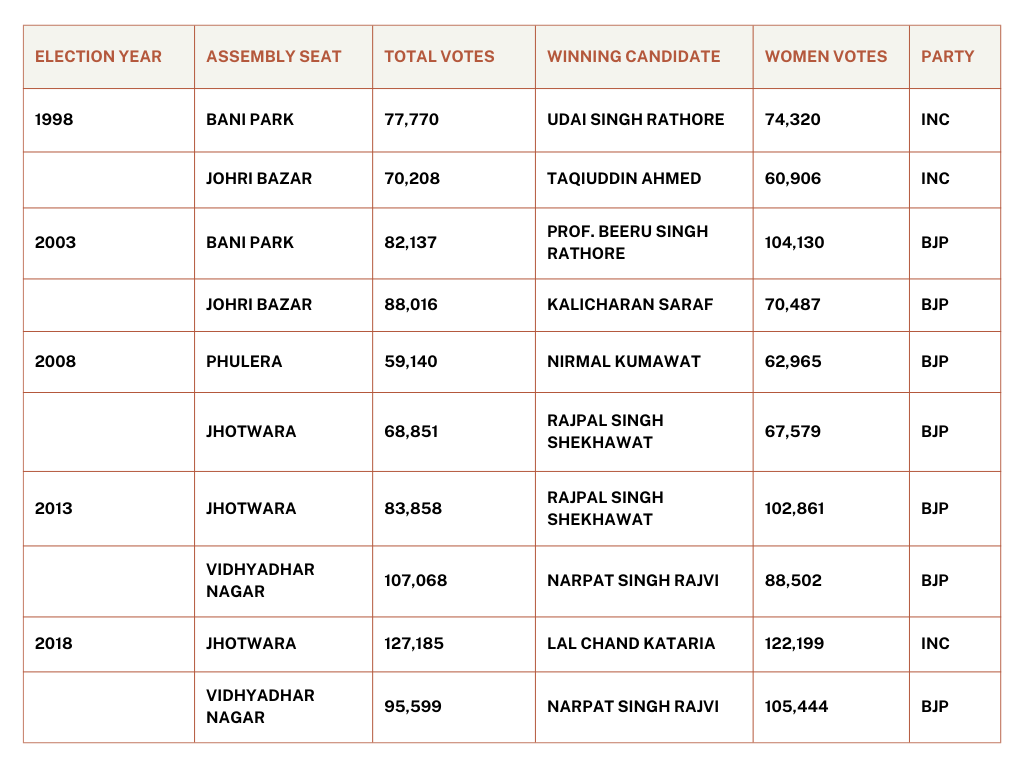The height and width of the screenshot is (768, 1024).
Task: Select the 2013 election year cell
Action: coord(109,509)
